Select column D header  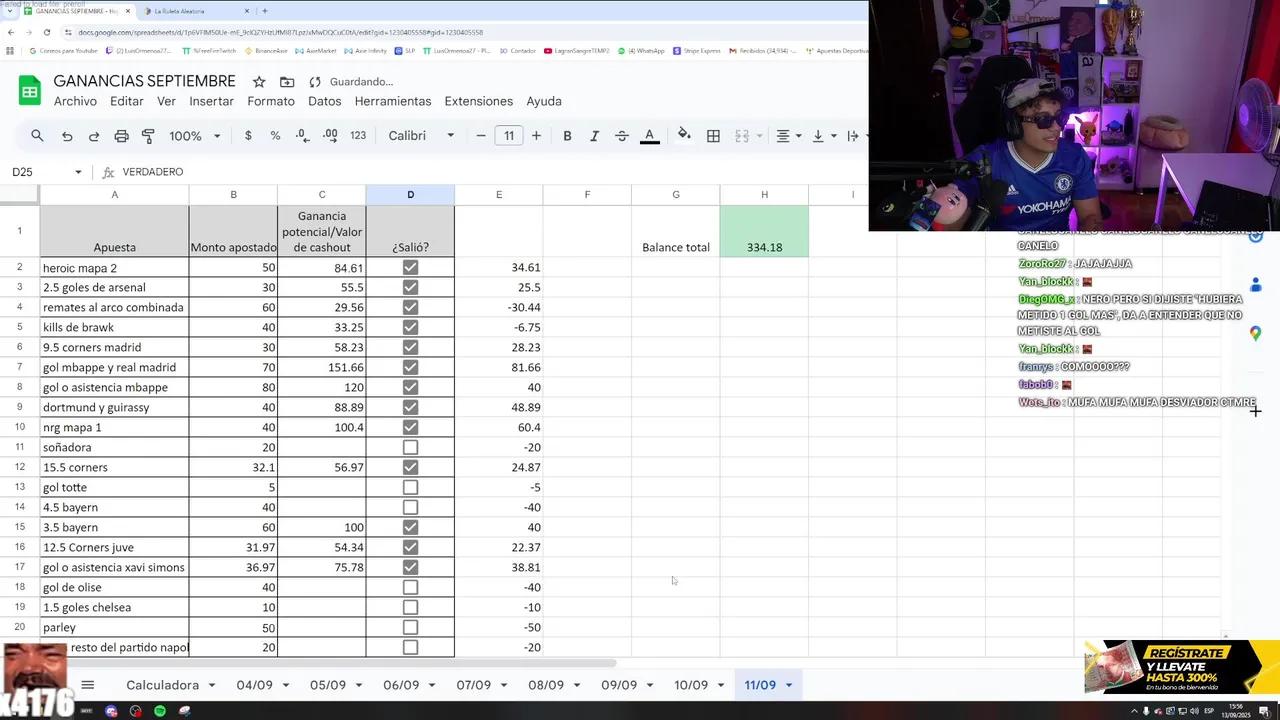pyautogui.click(x=410, y=195)
